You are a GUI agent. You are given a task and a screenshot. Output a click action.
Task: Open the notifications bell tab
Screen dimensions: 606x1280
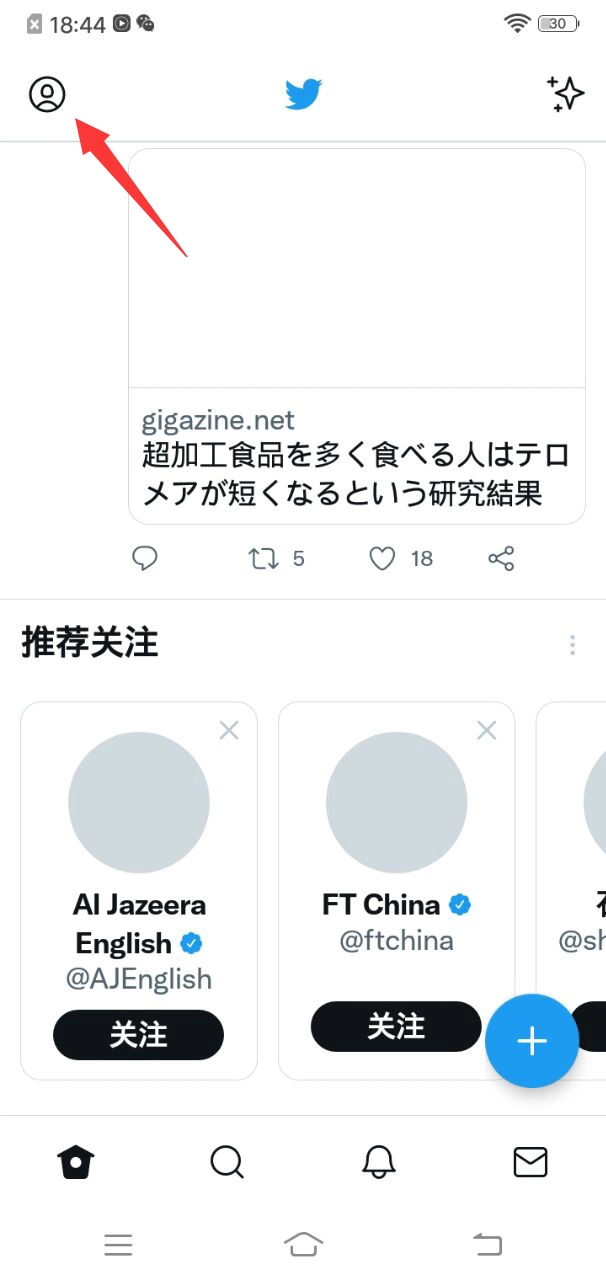(378, 1162)
